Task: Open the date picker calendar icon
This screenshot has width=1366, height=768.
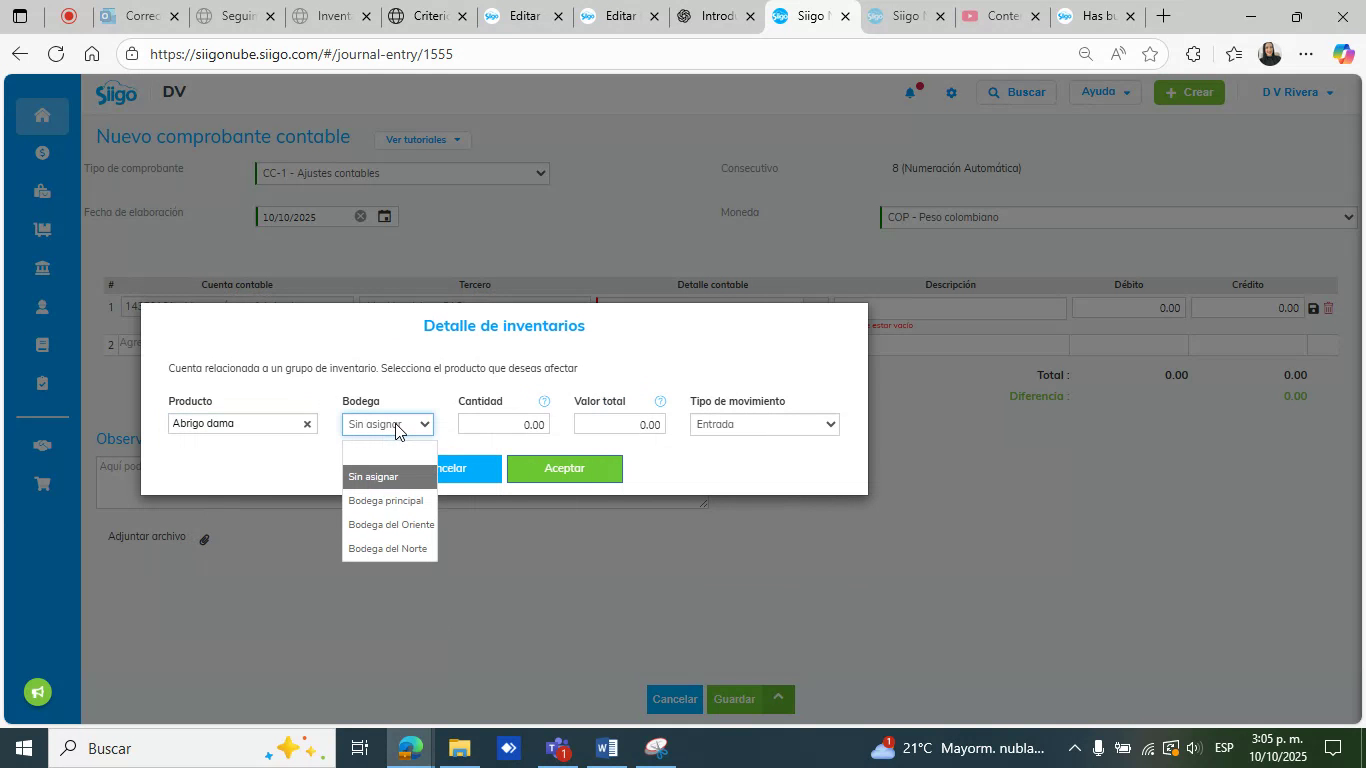Action: pos(384,216)
